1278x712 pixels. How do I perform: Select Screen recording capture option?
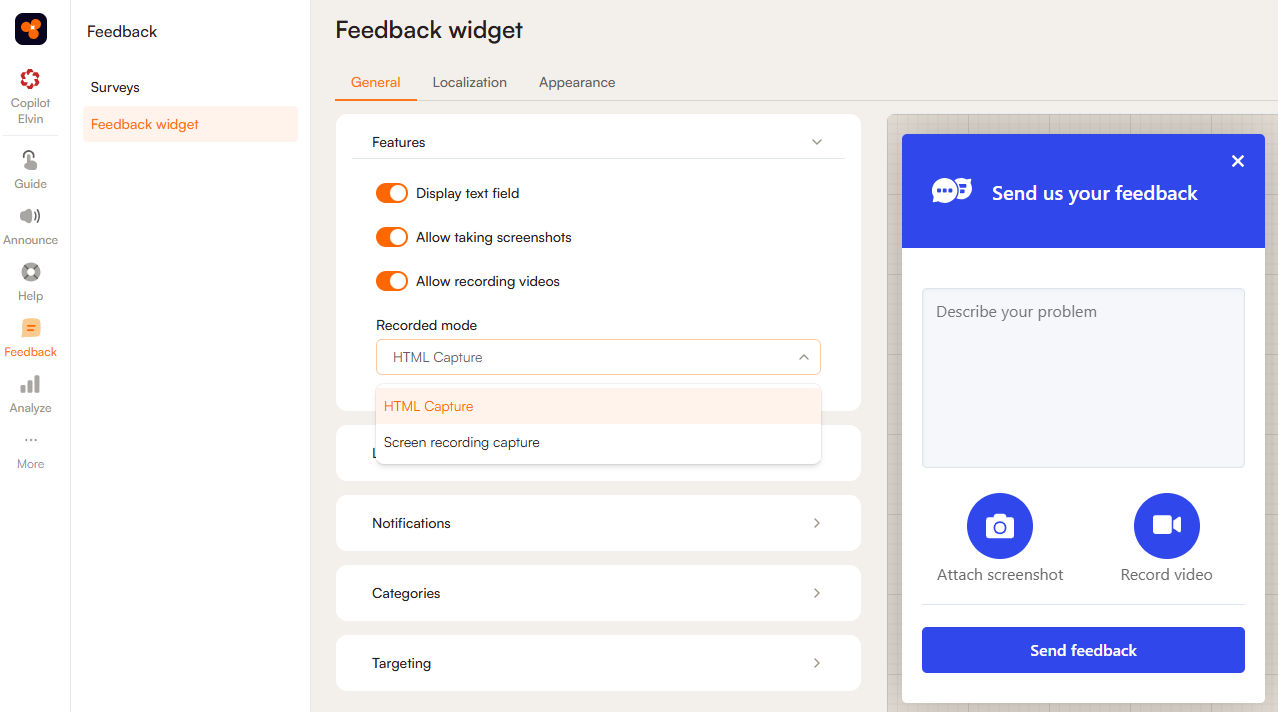462,442
